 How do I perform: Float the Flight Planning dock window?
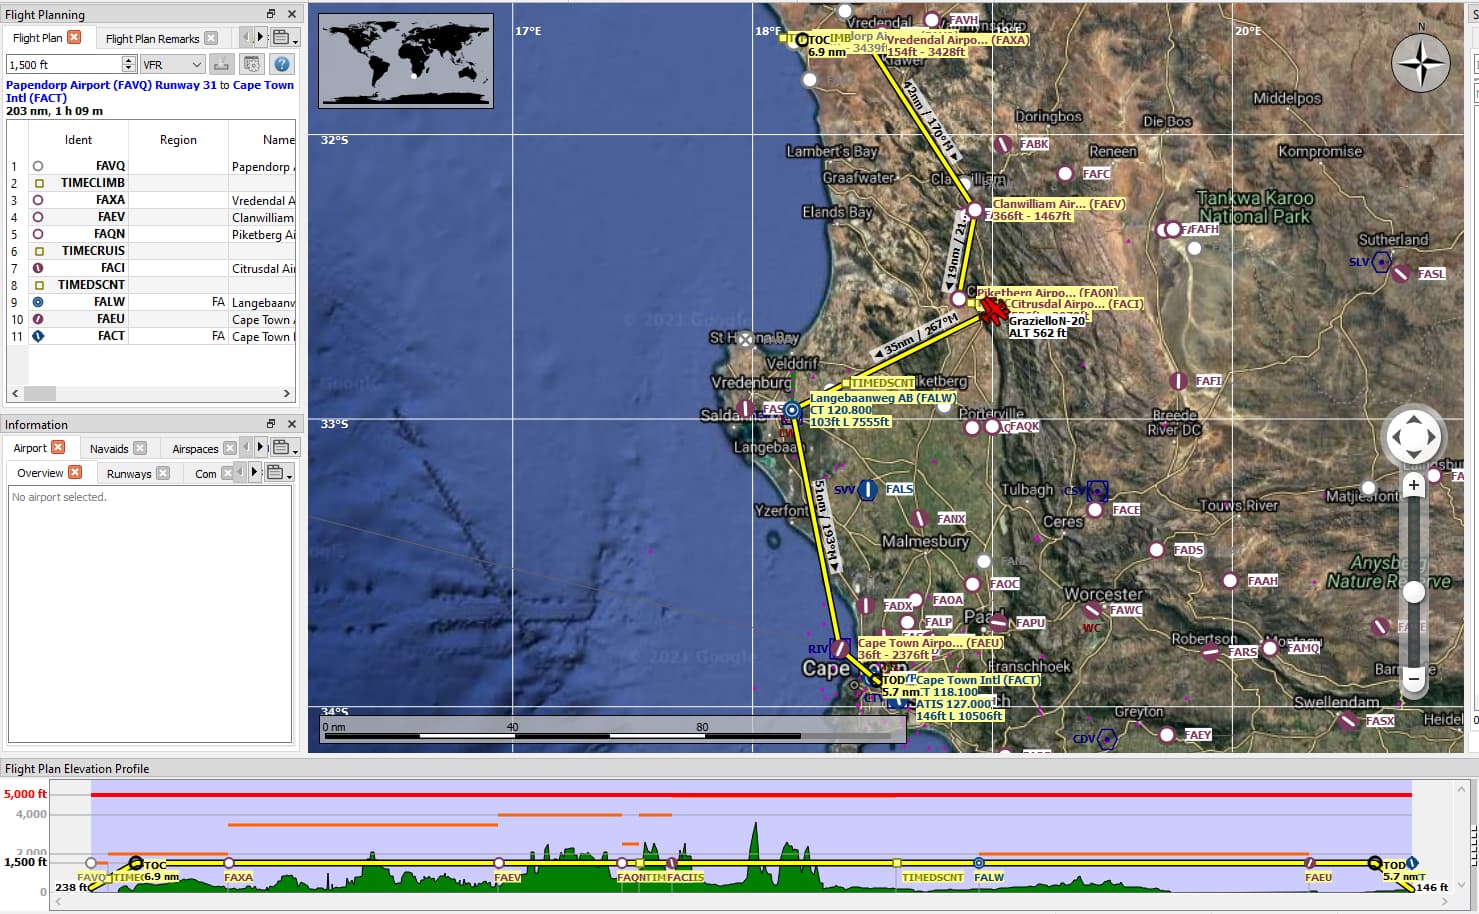(270, 14)
